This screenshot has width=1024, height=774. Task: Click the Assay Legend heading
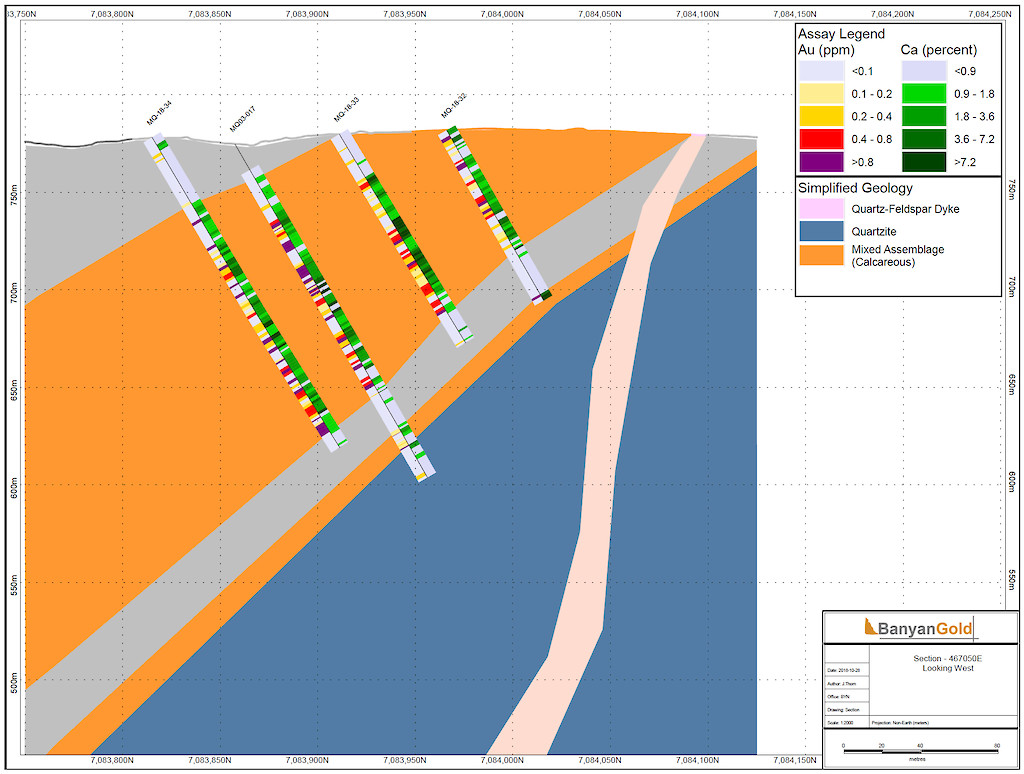pyautogui.click(x=841, y=34)
